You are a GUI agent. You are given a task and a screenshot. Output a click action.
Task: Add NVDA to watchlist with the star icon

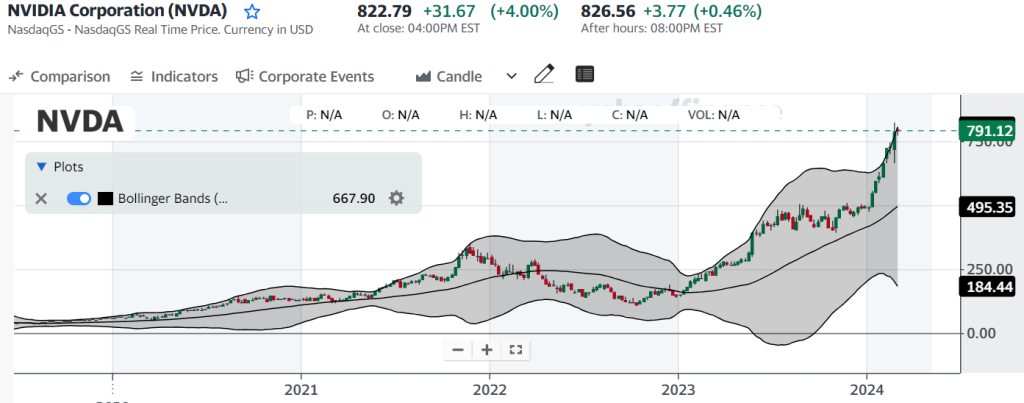[251, 12]
